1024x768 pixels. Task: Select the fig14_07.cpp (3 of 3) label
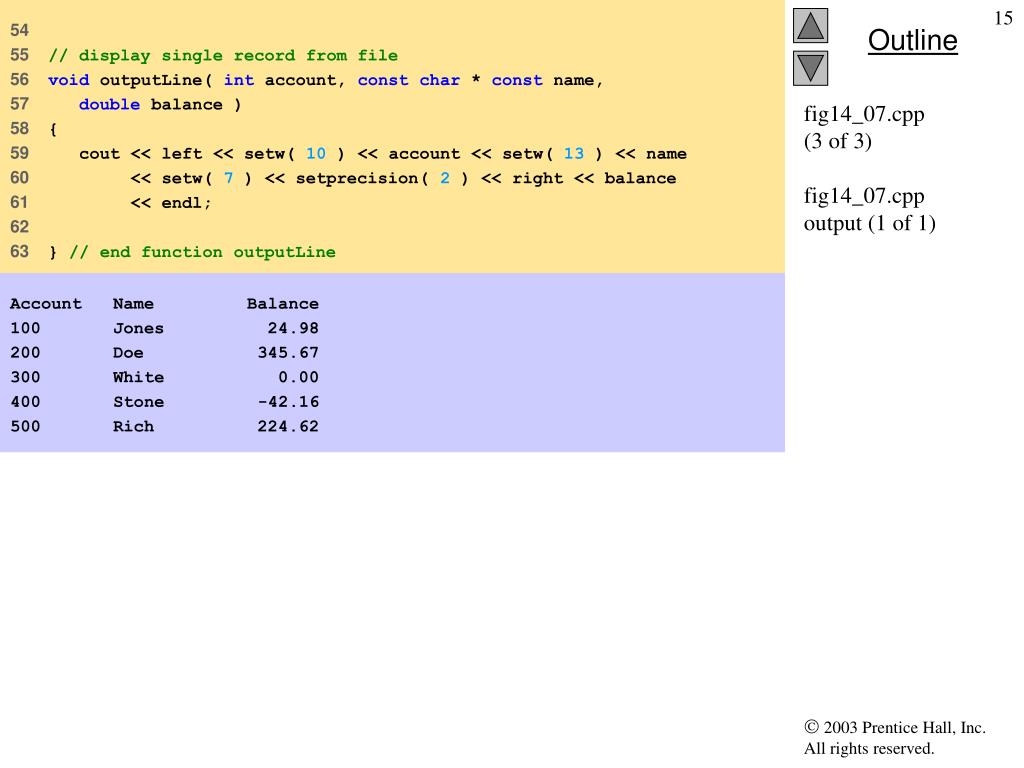864,127
